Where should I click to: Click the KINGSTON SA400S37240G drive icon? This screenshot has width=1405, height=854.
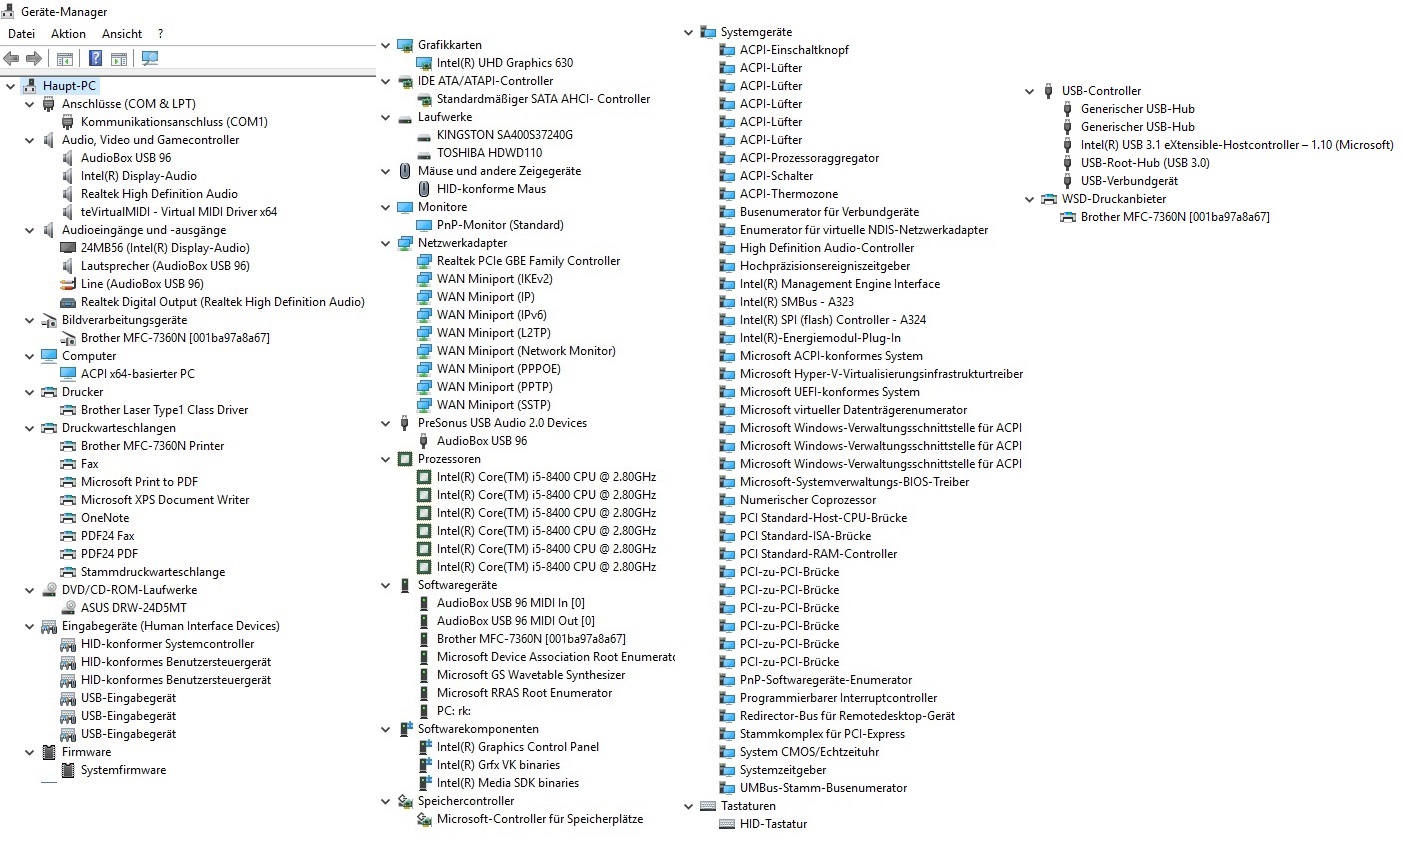424,135
